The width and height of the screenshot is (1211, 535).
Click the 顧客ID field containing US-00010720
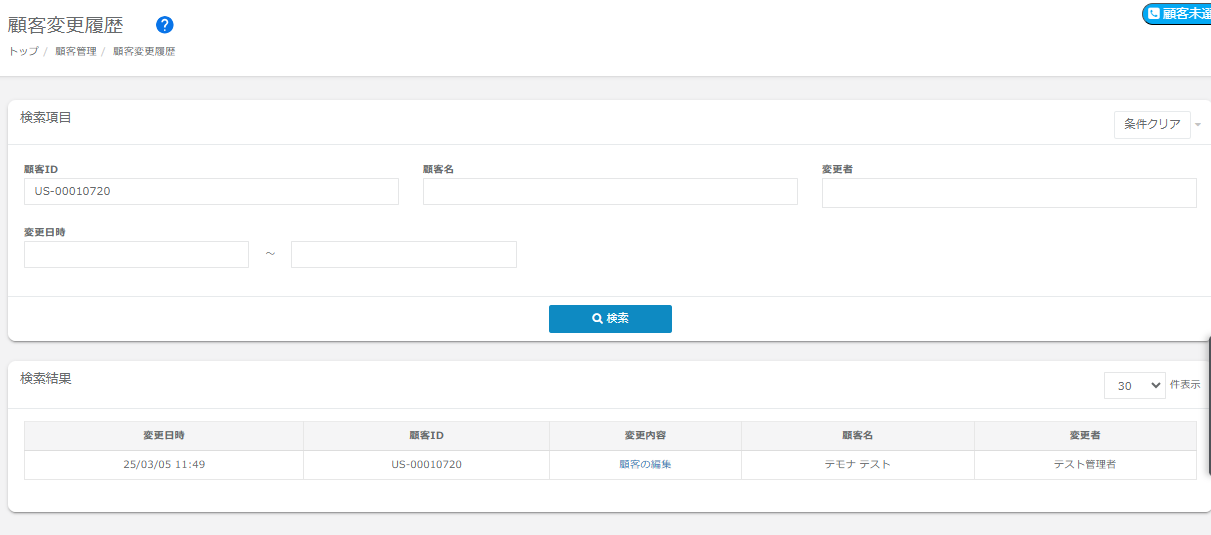pos(211,192)
